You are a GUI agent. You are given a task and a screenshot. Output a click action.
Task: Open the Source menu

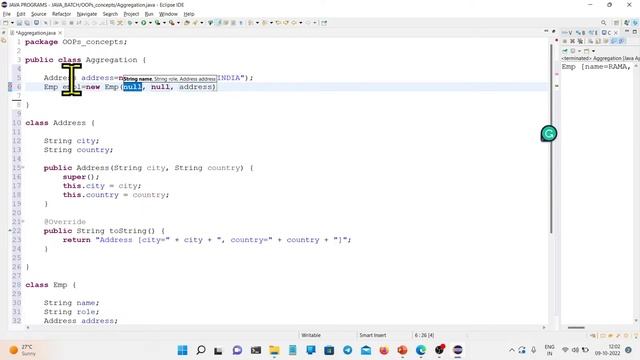point(39,14)
